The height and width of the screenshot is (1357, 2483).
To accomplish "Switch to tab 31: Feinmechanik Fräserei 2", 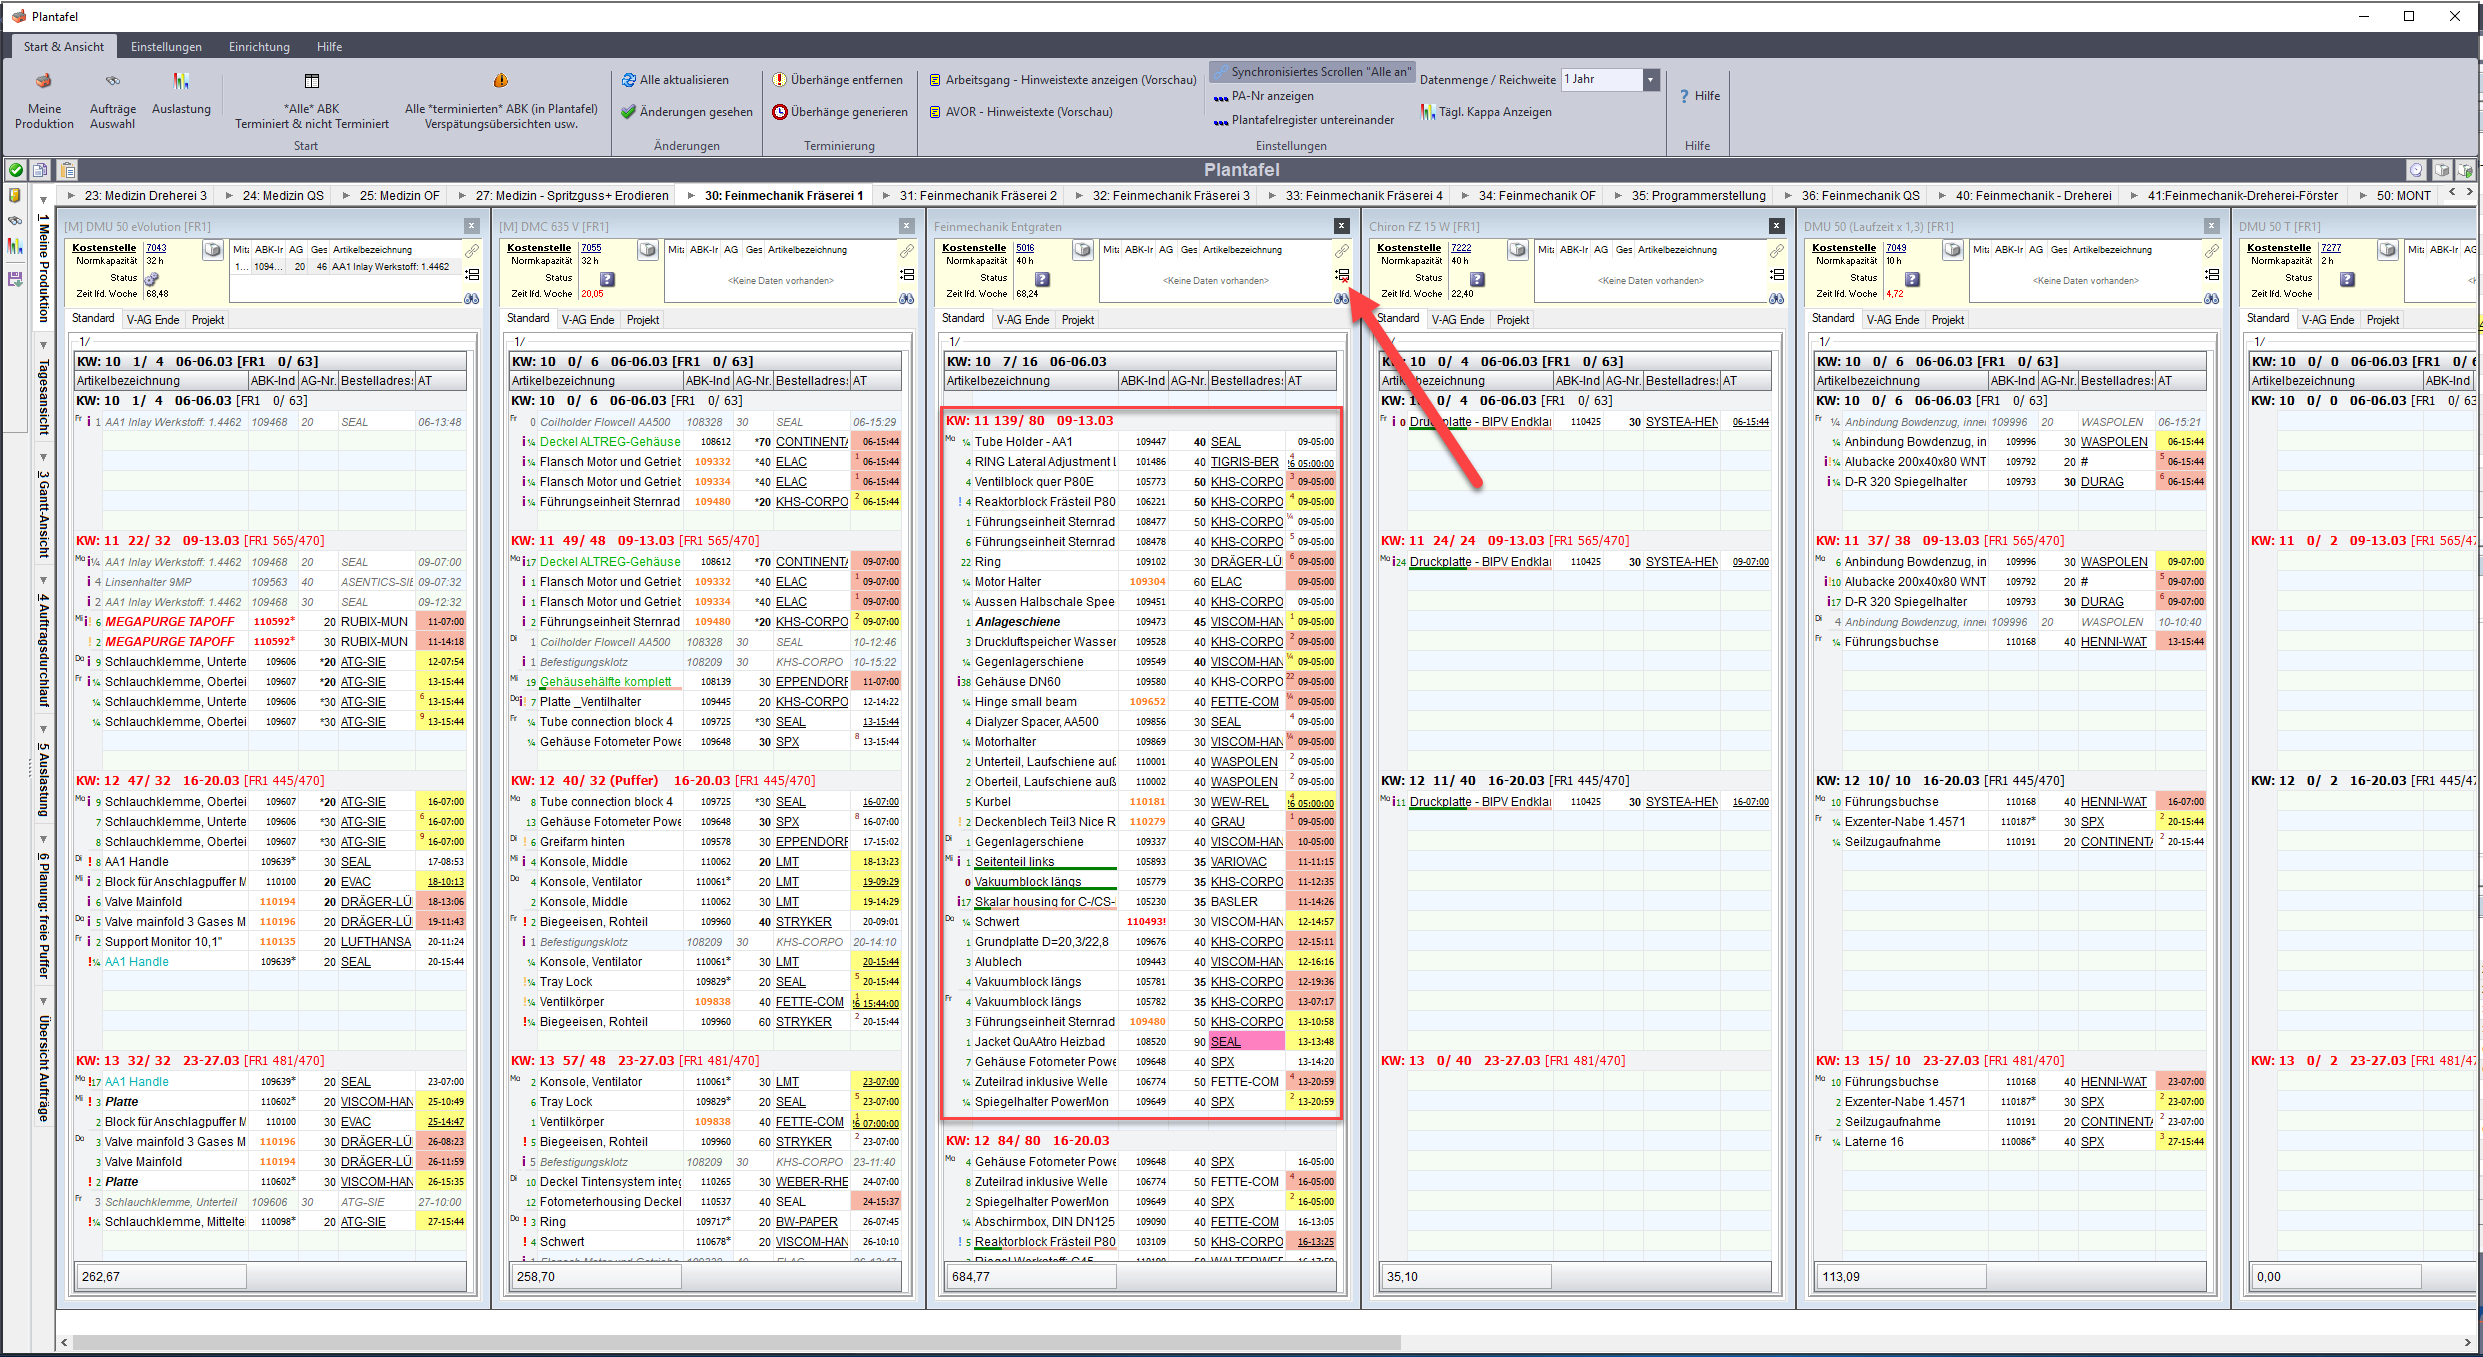I will click(x=977, y=196).
